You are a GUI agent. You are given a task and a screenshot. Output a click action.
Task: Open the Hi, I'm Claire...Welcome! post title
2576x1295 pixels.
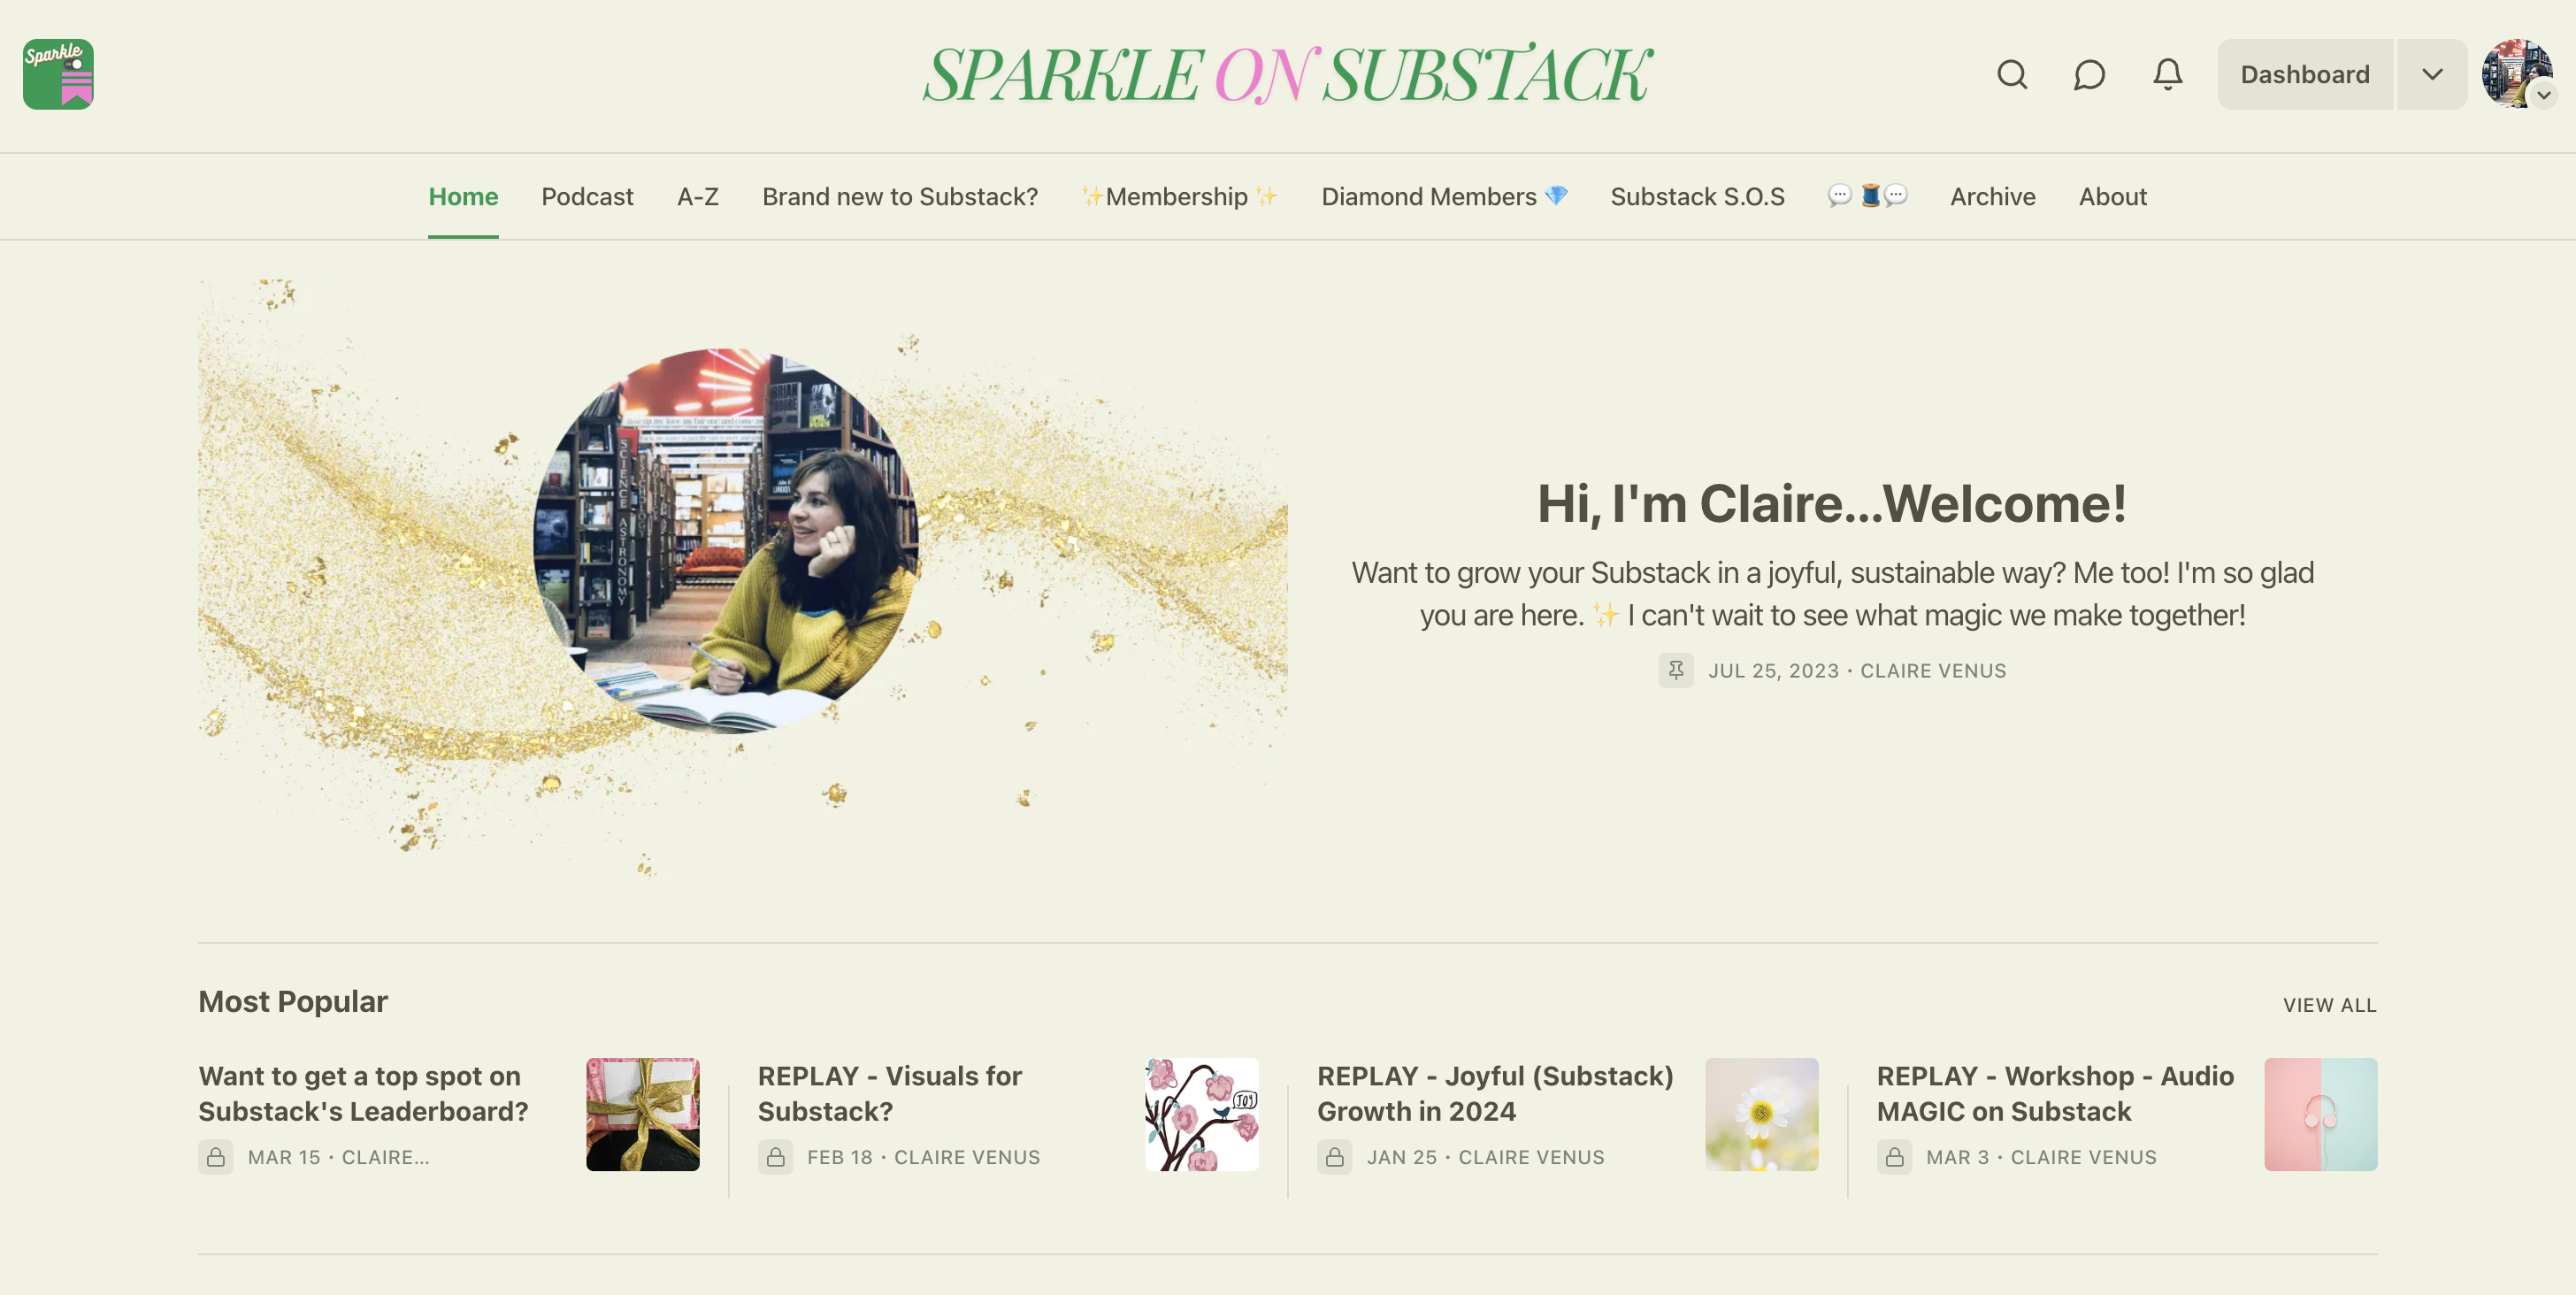coord(1831,503)
